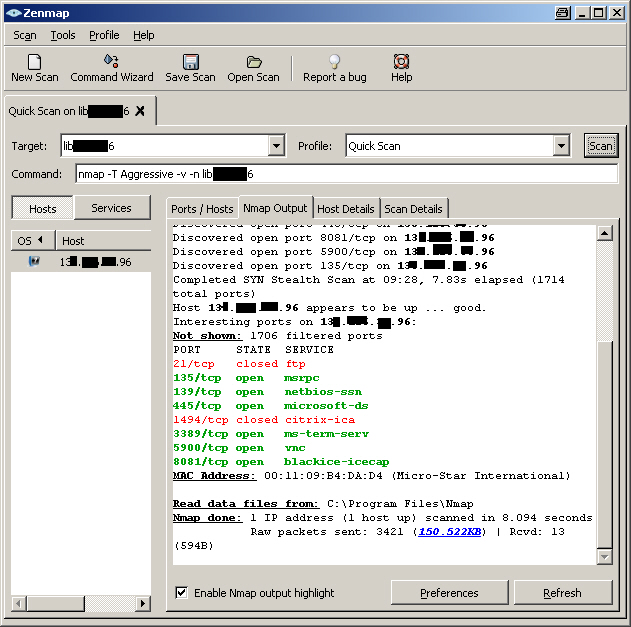Open the Tools menu
Image resolution: width=631 pixels, height=627 pixels.
(x=63, y=35)
